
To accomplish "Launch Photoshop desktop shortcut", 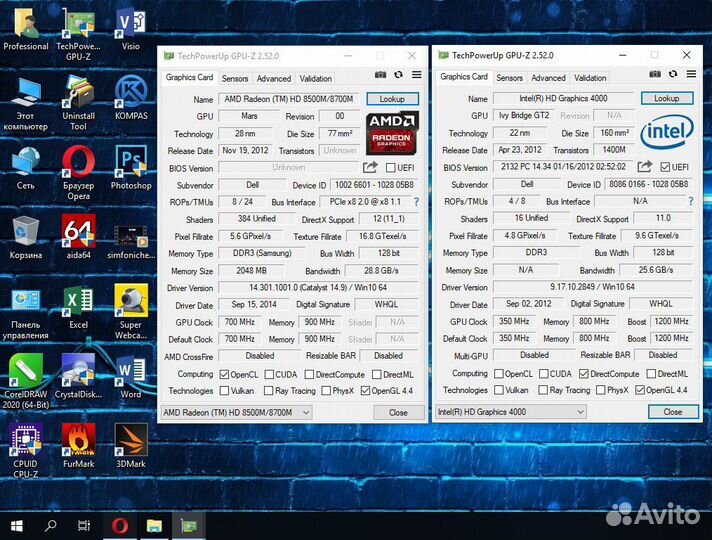I will coord(131,168).
